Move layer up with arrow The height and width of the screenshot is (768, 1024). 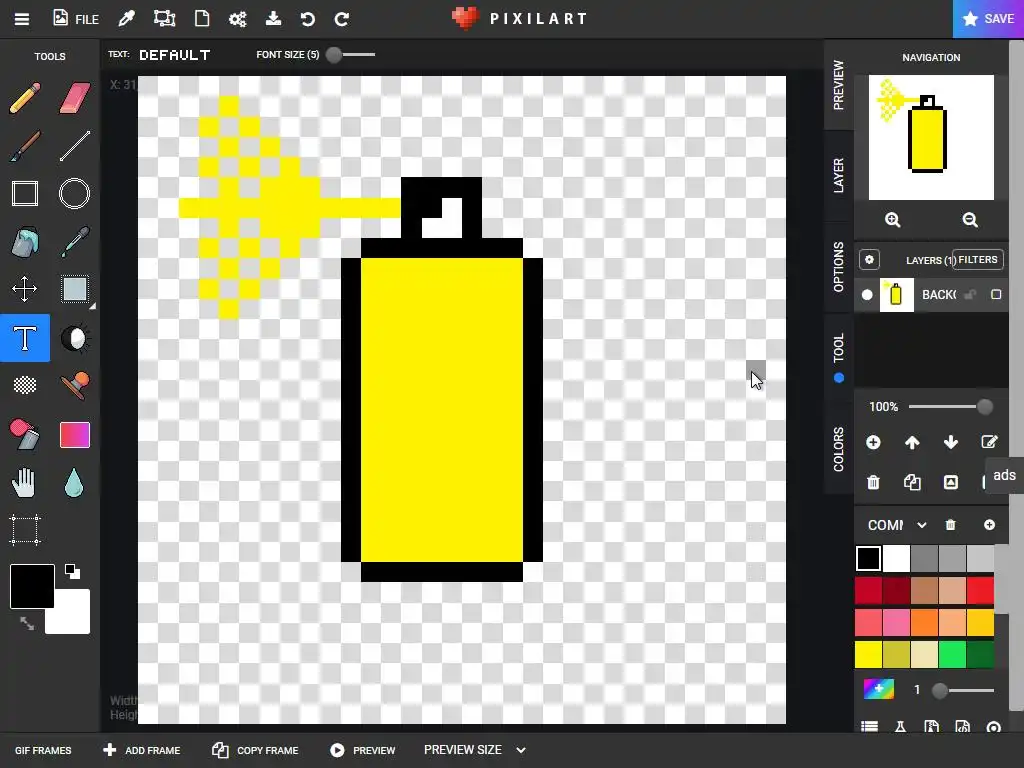click(x=912, y=443)
